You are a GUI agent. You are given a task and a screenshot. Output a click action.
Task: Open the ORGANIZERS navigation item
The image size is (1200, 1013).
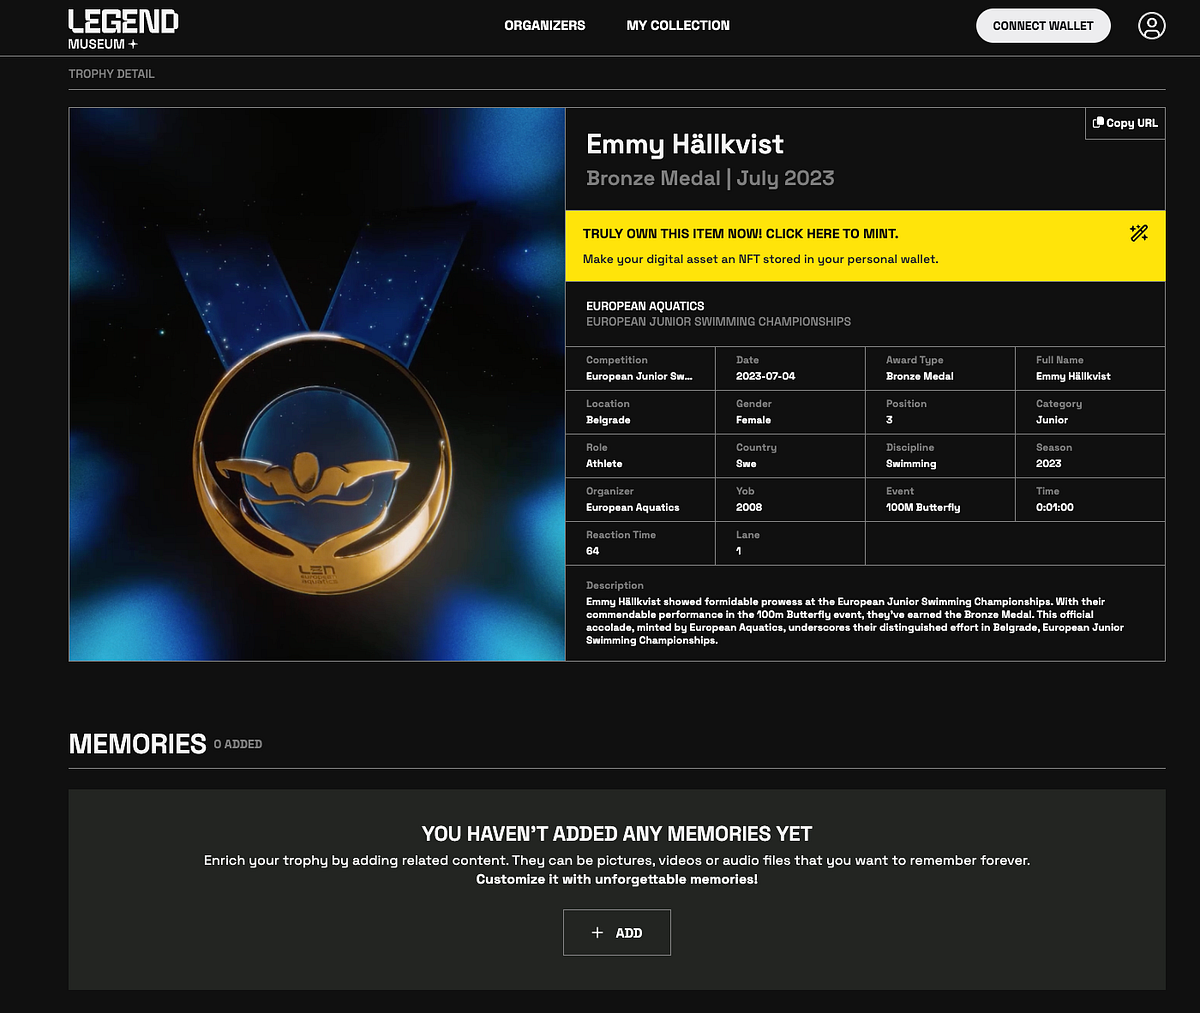(x=544, y=25)
